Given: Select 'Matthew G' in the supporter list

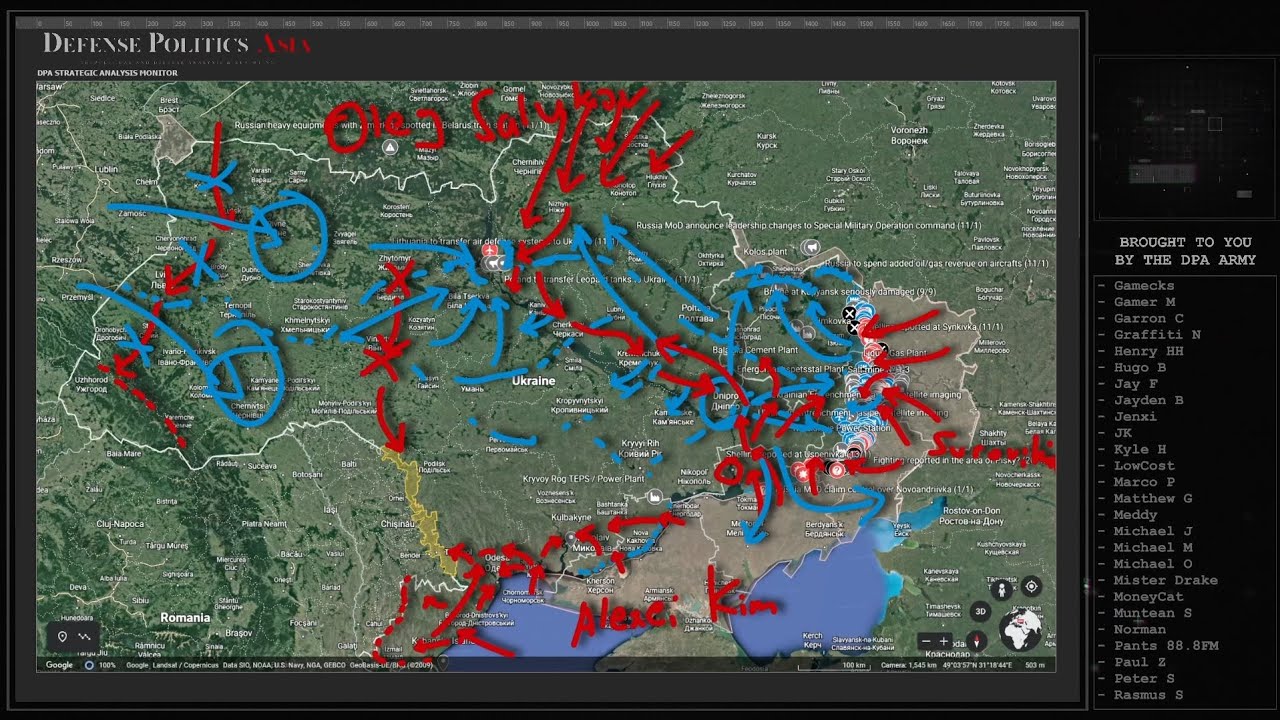Looking at the screenshot, I should coord(1153,498).
